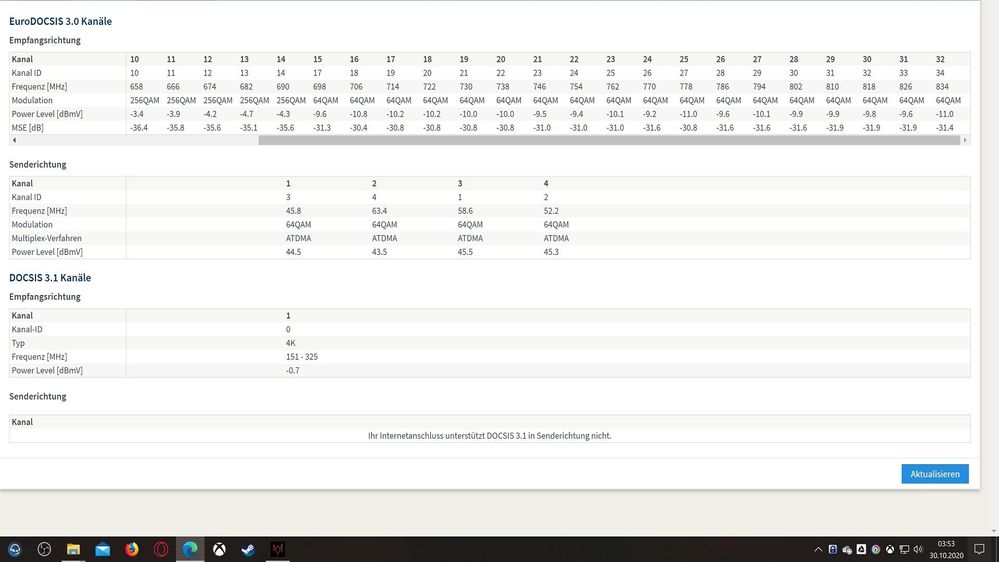Click the 151 - 325 frequency range
The image size is (999, 562).
click(302, 357)
